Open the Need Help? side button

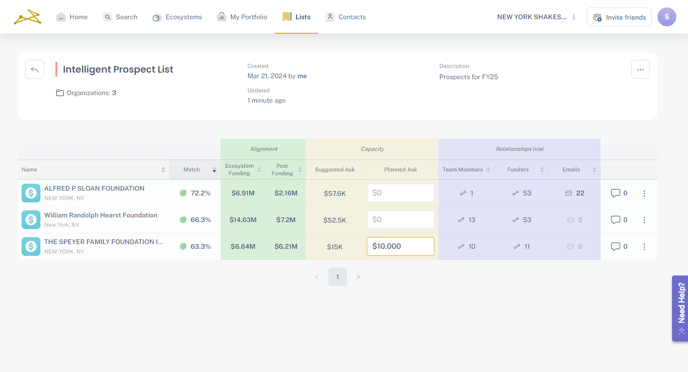[680, 308]
